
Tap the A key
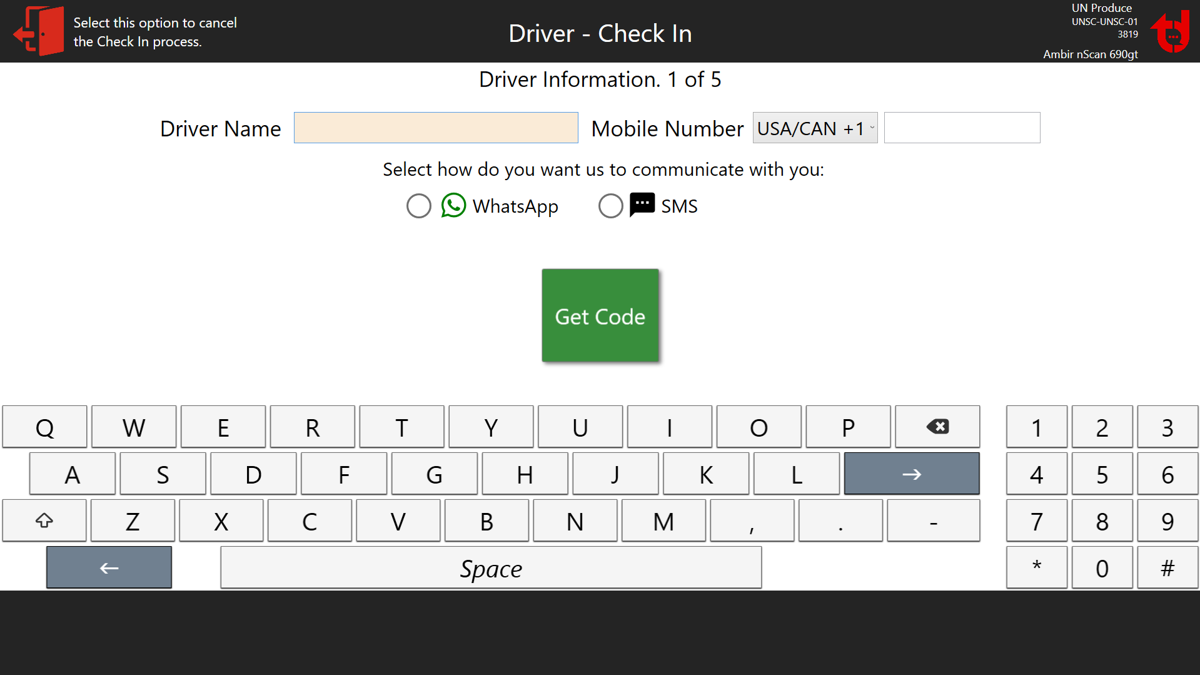coord(72,474)
